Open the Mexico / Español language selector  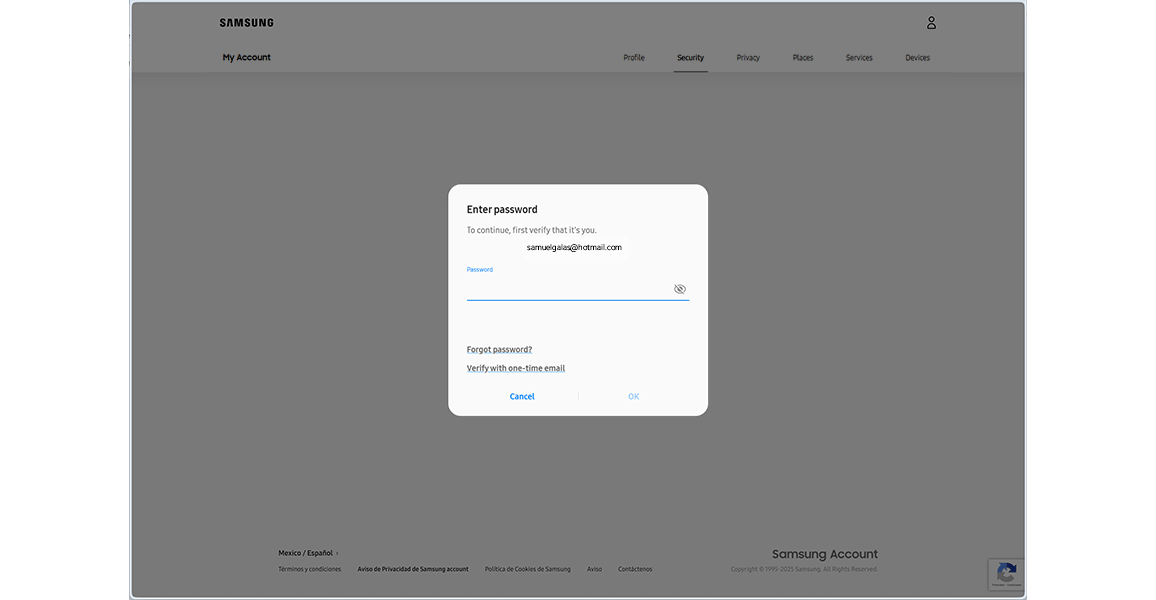tap(305, 552)
